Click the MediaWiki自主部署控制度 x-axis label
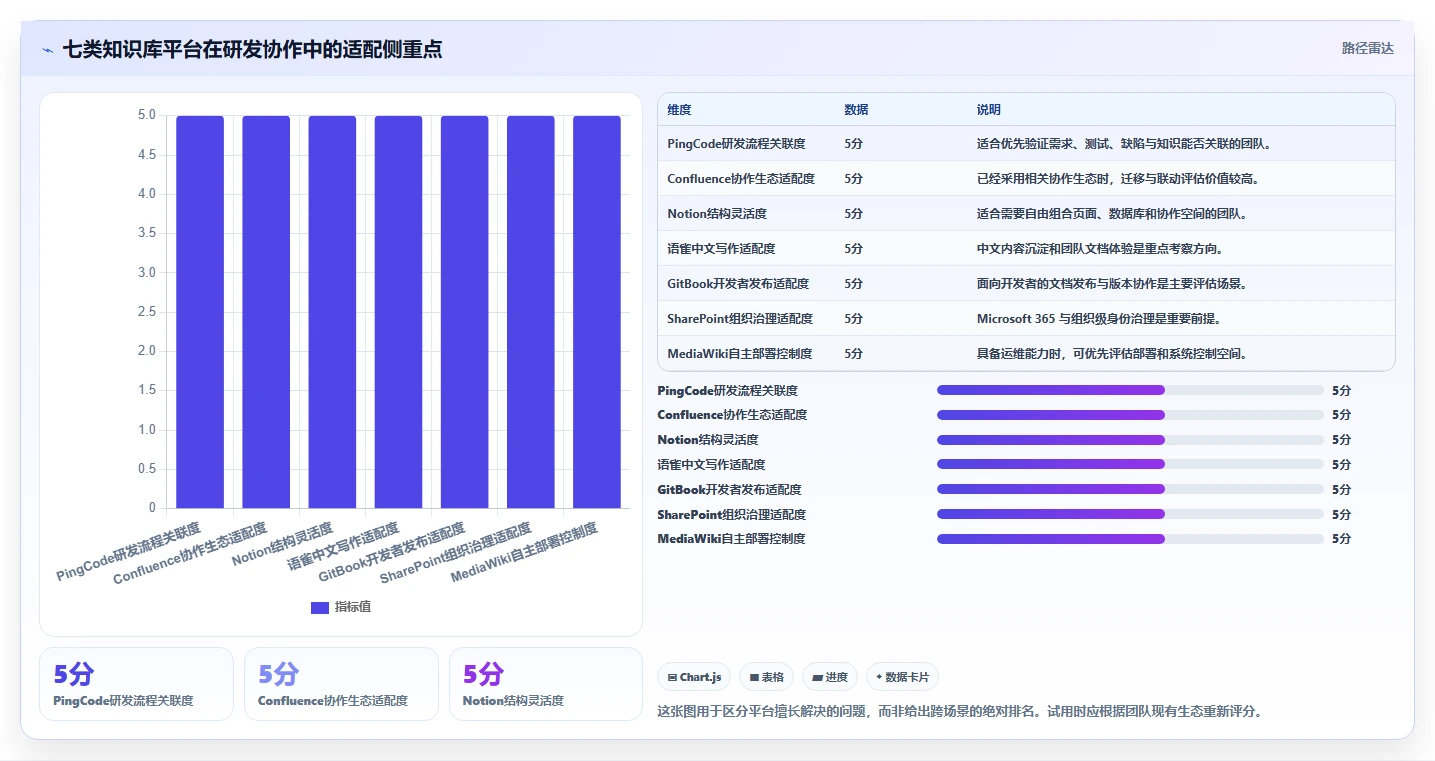The height and width of the screenshot is (761, 1435). [x=524, y=552]
